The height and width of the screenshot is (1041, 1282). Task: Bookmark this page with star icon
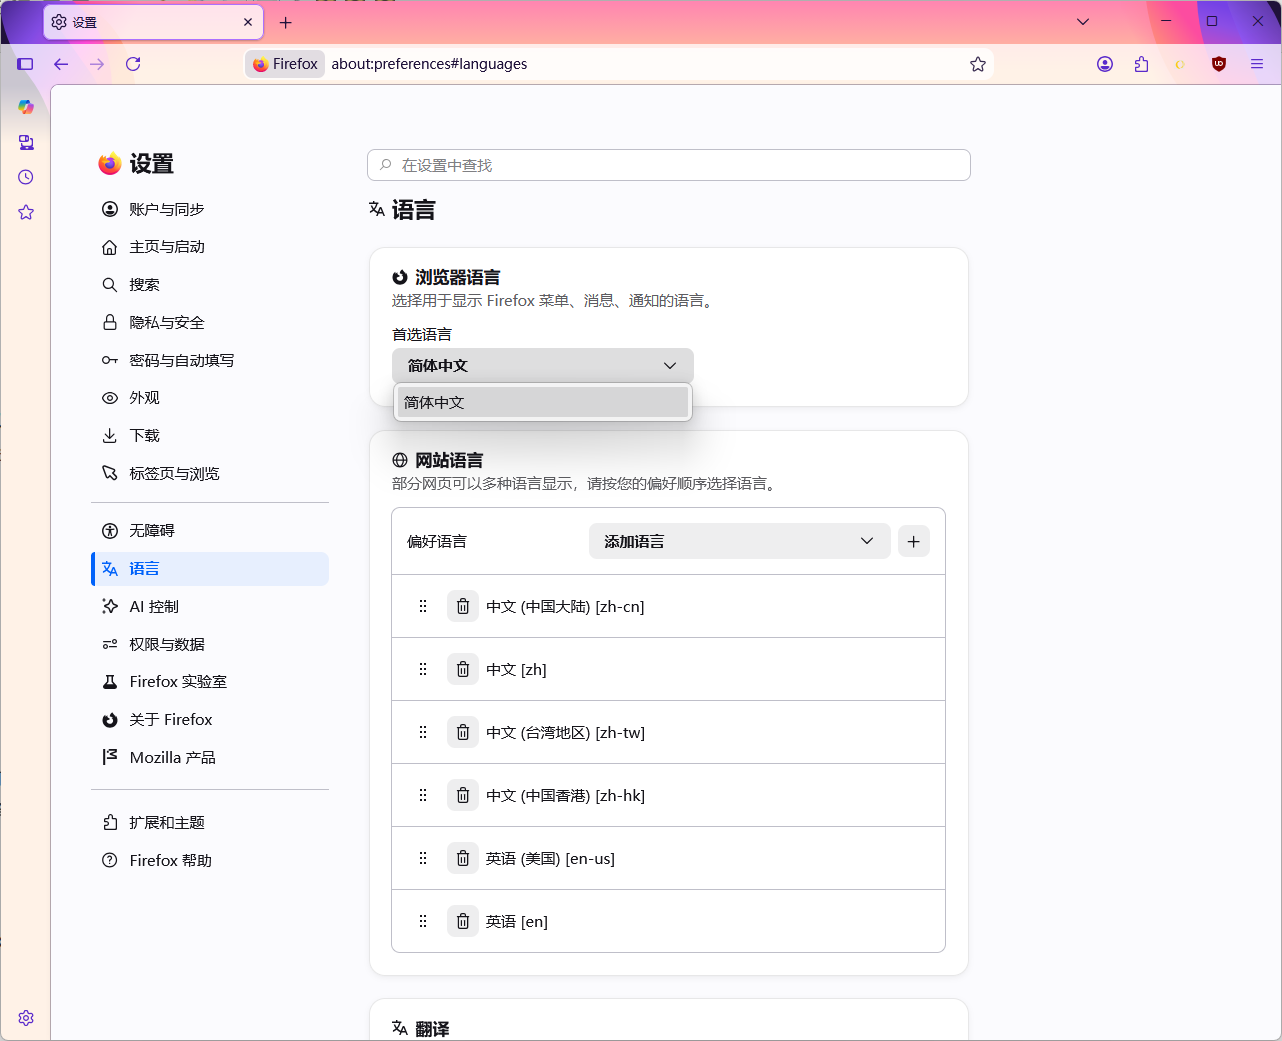coord(978,64)
